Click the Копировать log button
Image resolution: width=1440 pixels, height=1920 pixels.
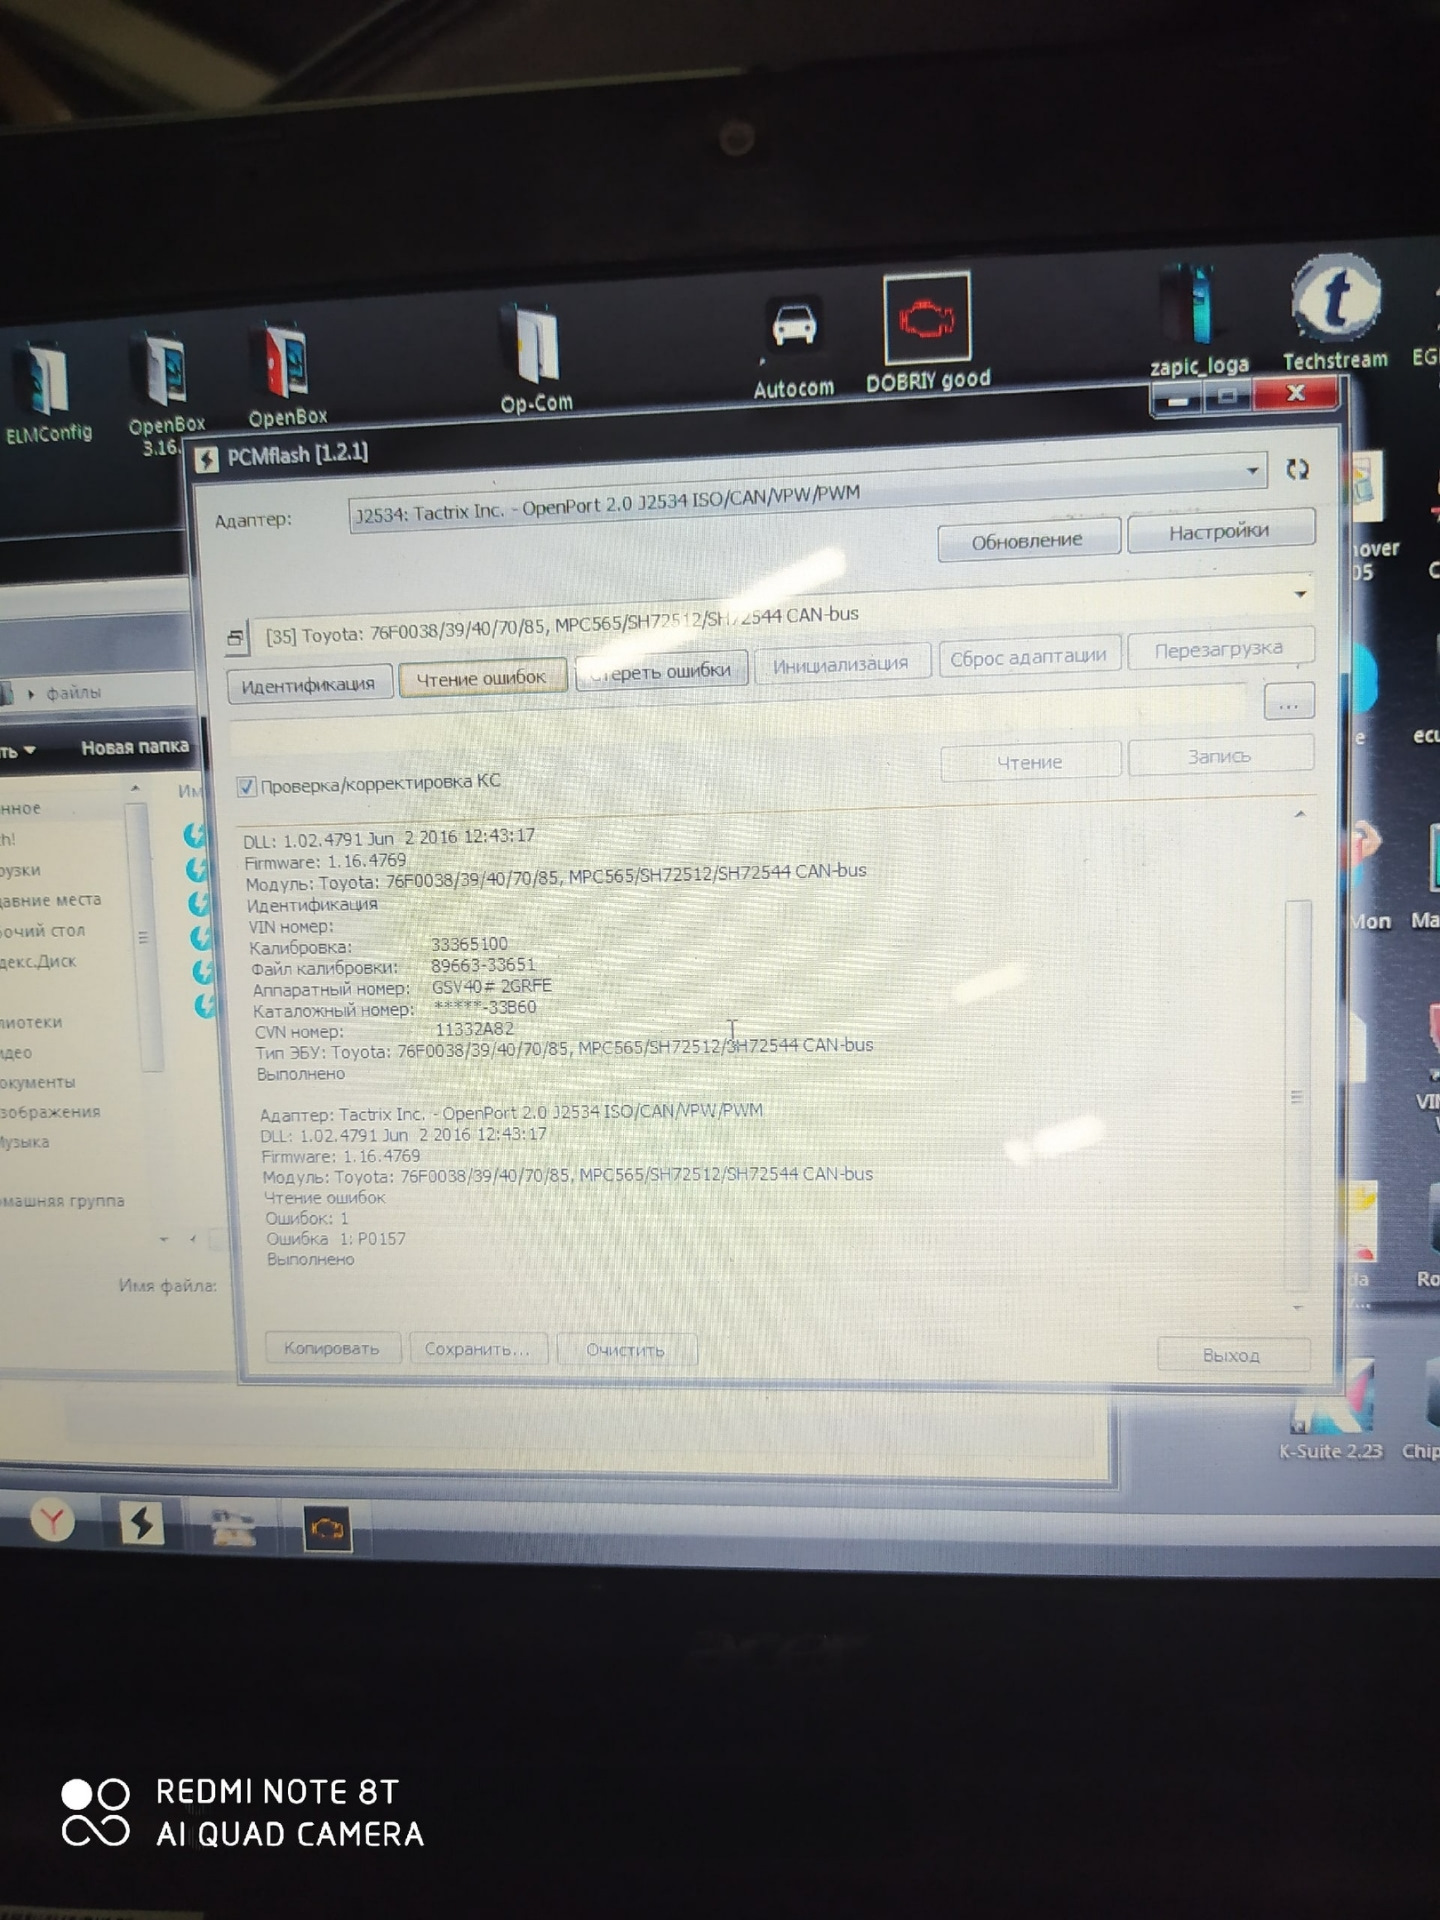coord(332,1348)
